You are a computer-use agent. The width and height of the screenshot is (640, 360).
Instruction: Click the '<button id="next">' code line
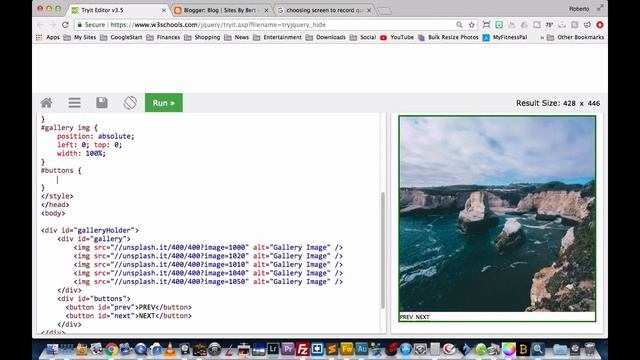pos(129,316)
